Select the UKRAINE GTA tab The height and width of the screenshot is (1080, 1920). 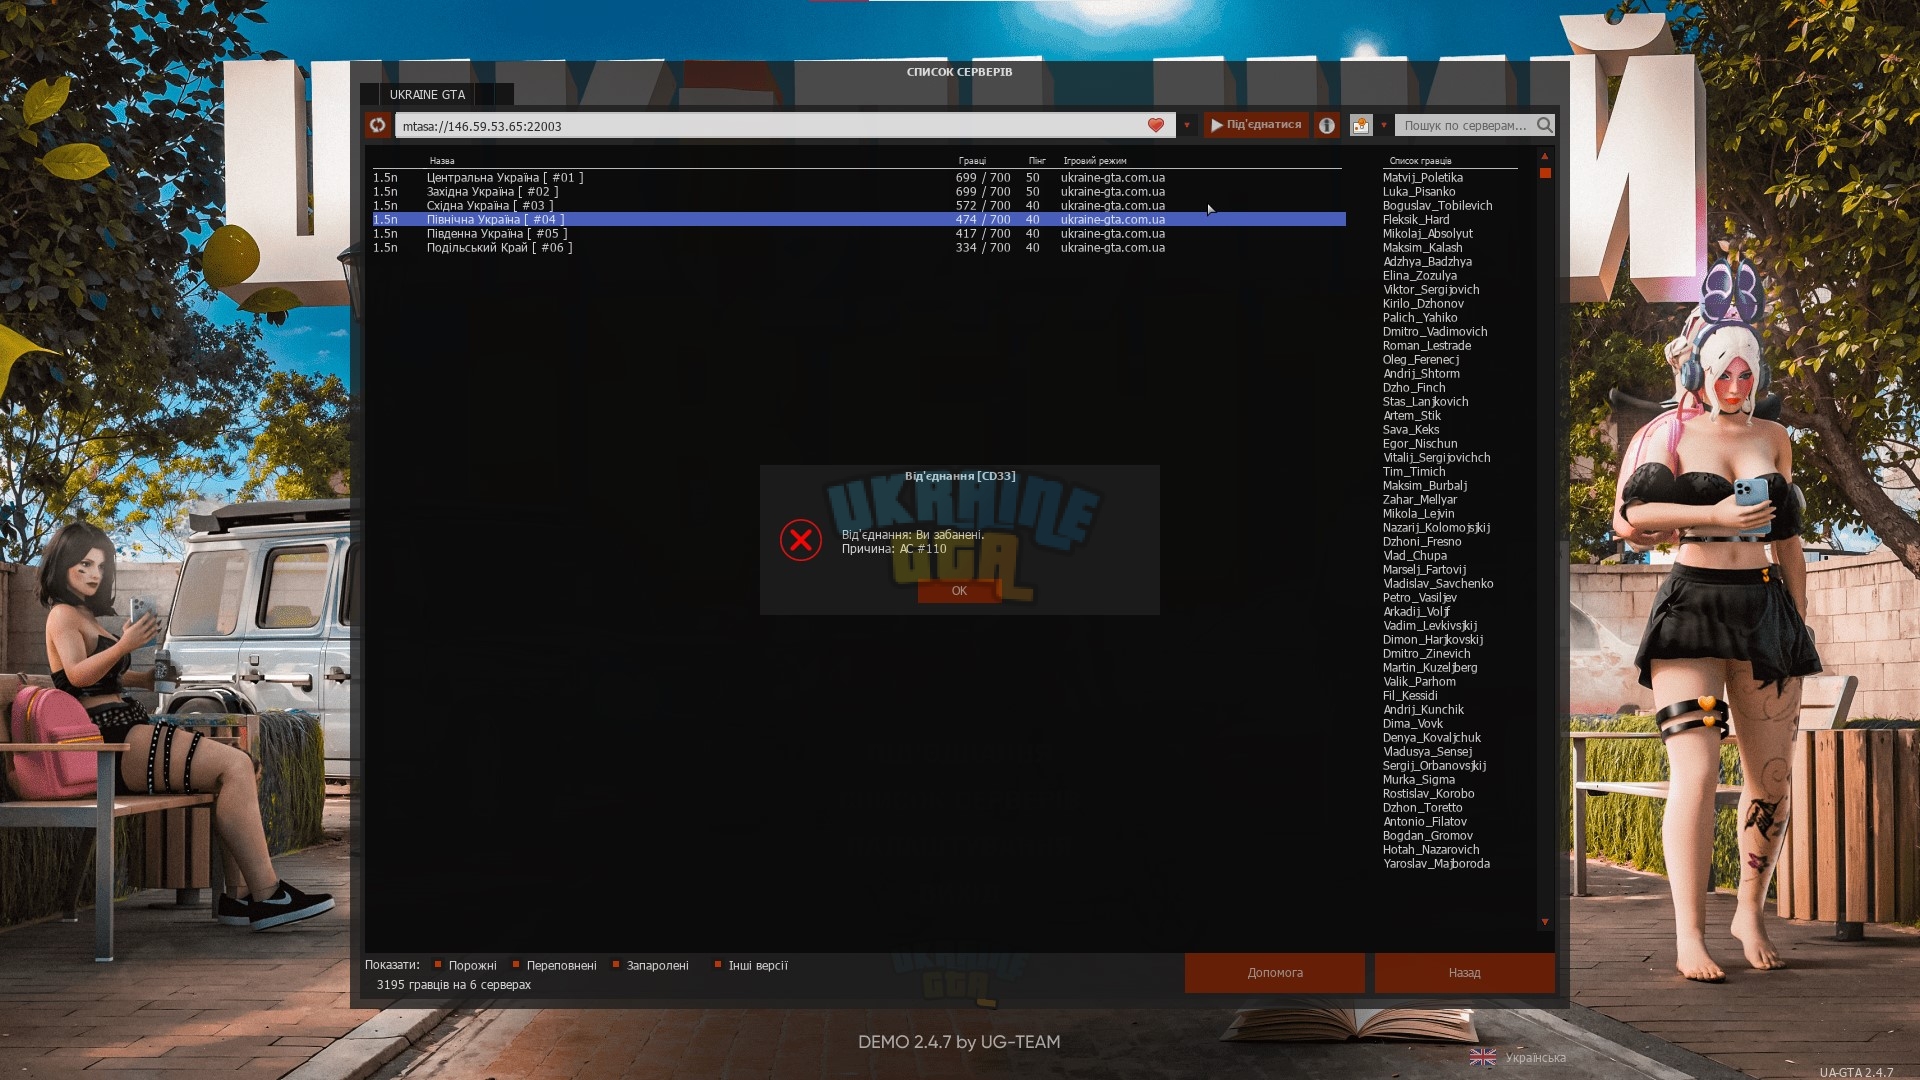pyautogui.click(x=427, y=95)
